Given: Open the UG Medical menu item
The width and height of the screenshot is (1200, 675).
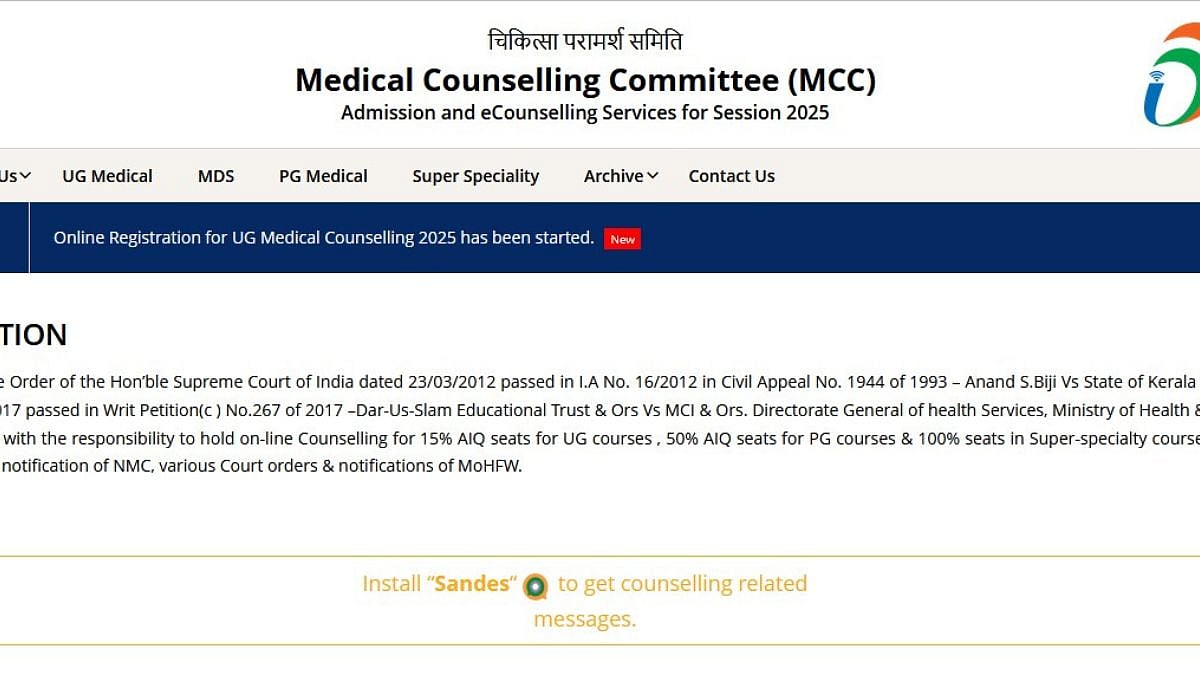Looking at the screenshot, I should click(107, 176).
